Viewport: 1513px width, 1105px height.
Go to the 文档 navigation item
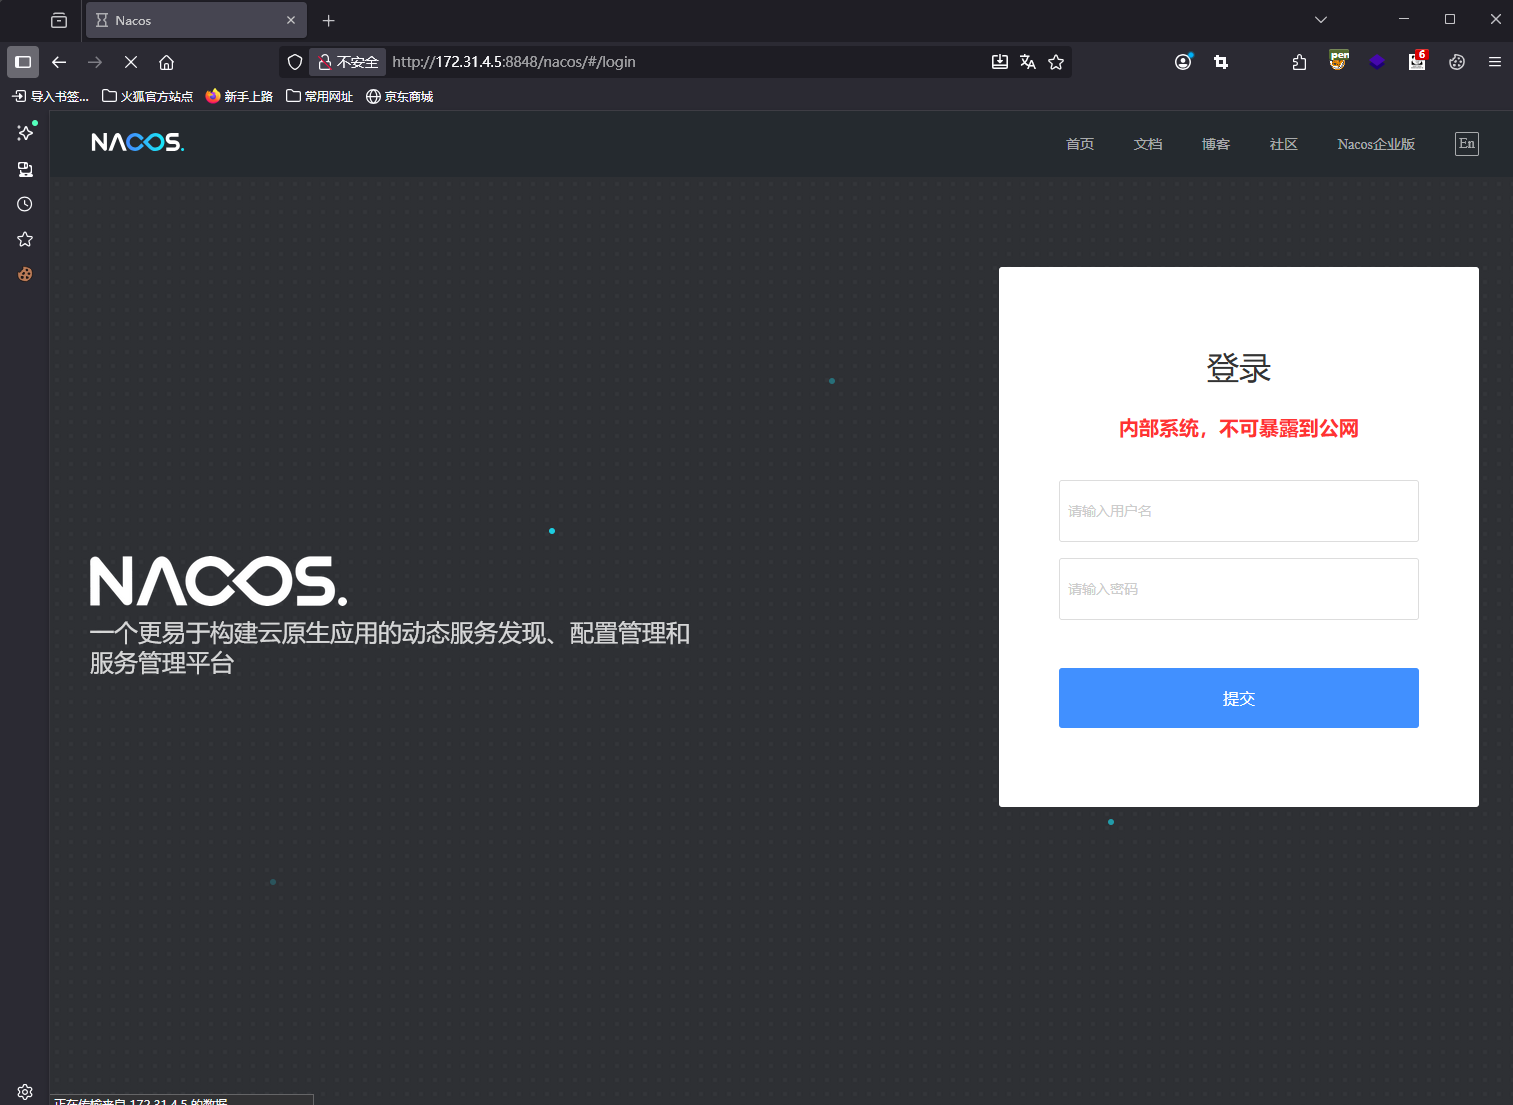[1148, 144]
